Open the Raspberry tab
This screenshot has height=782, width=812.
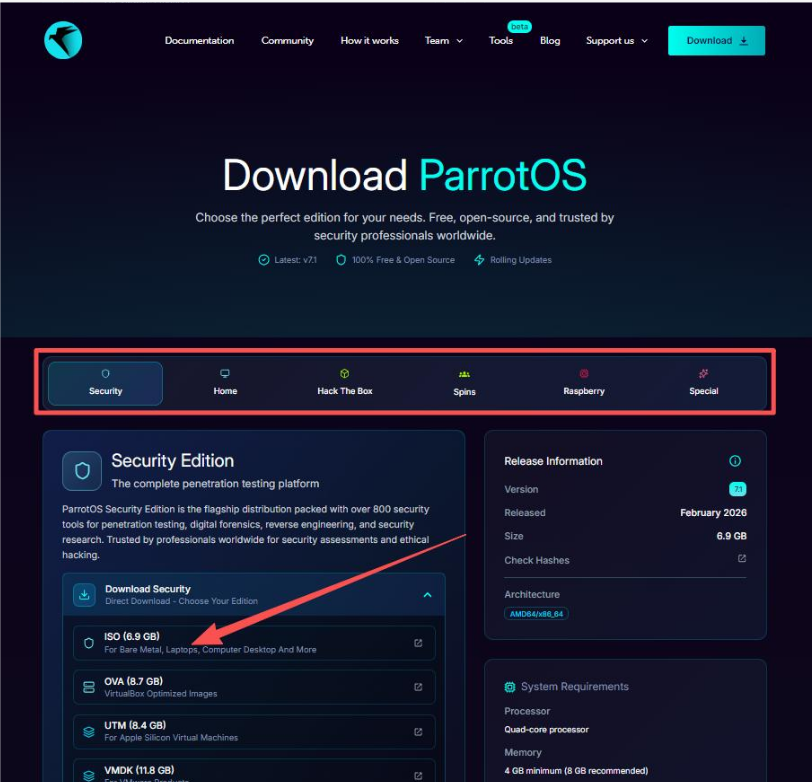(584, 383)
